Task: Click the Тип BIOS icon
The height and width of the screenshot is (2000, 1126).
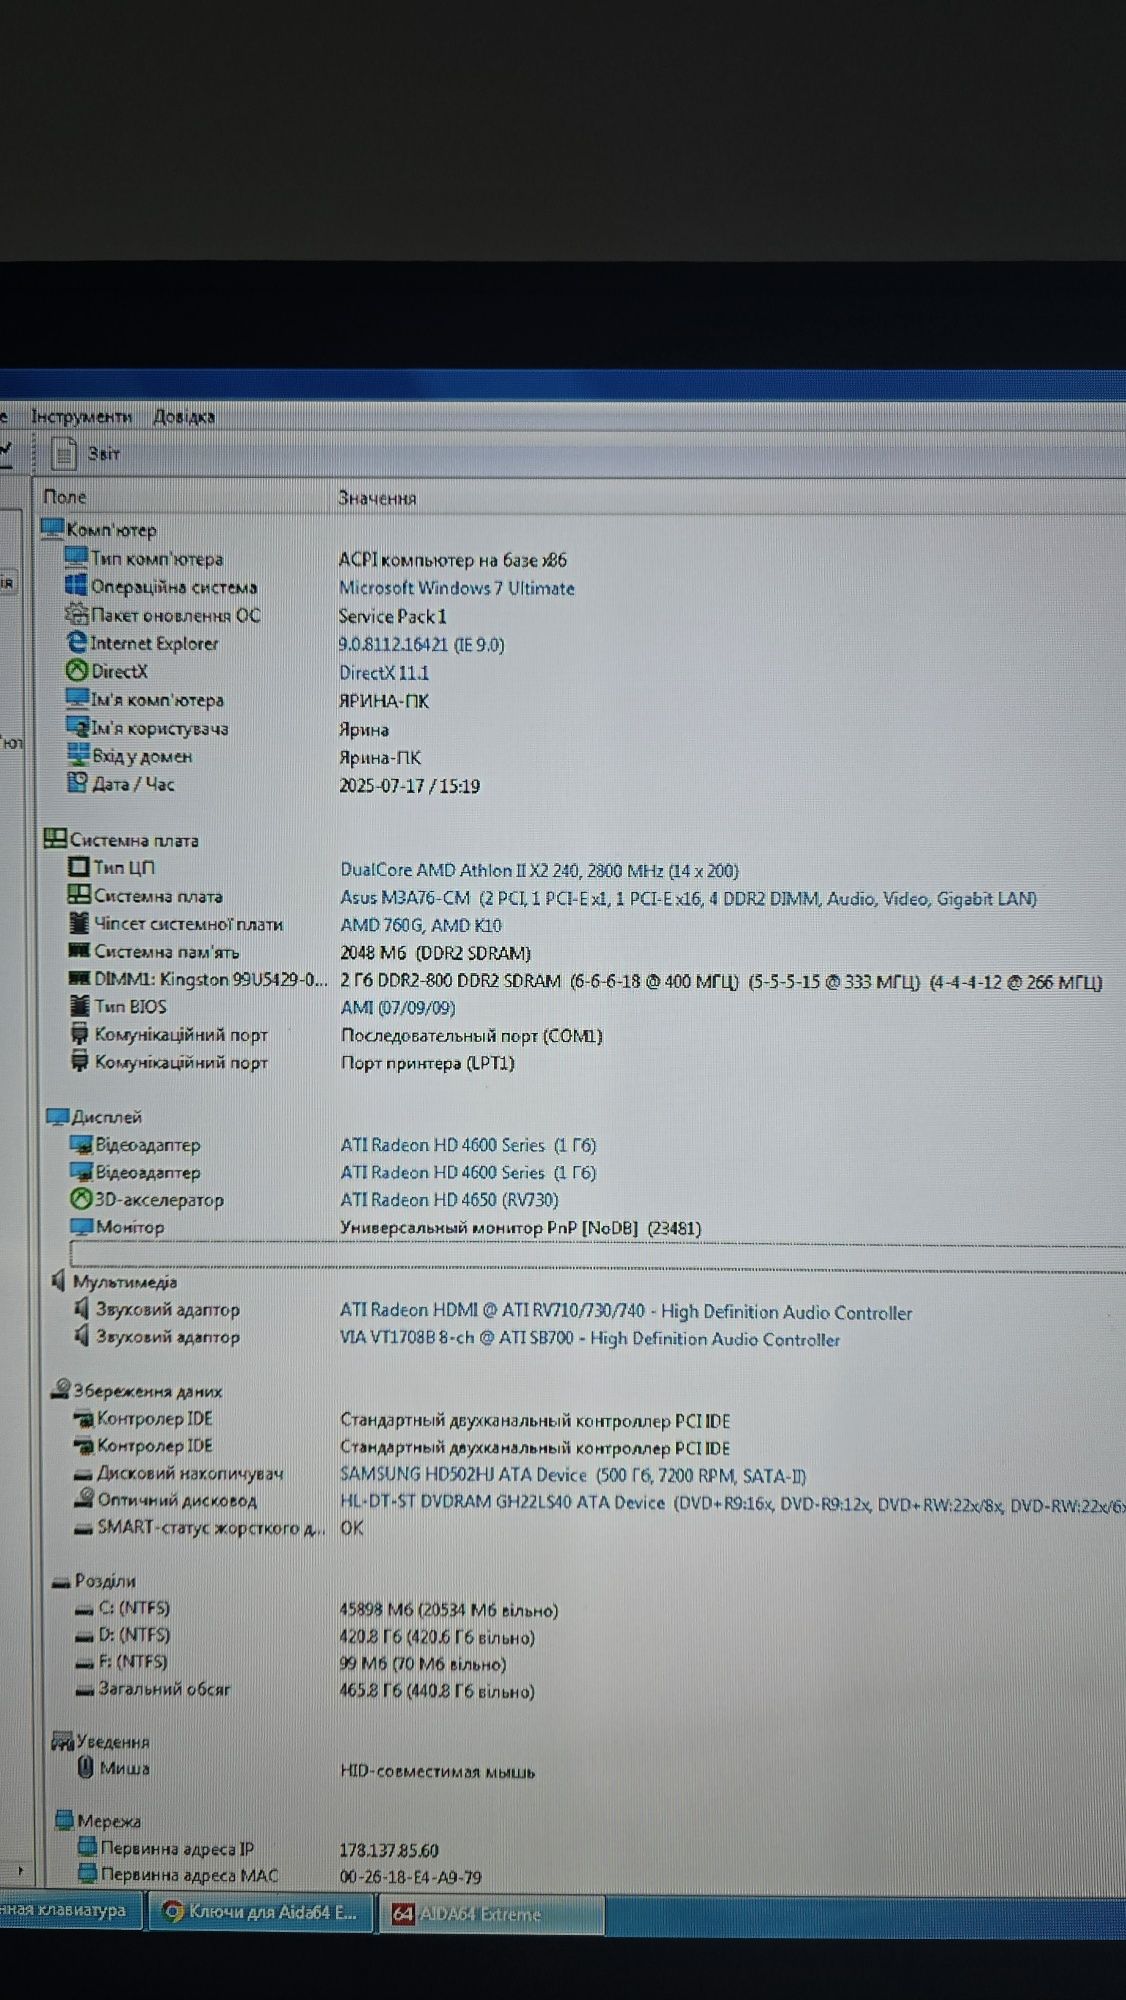Action: (80, 1006)
